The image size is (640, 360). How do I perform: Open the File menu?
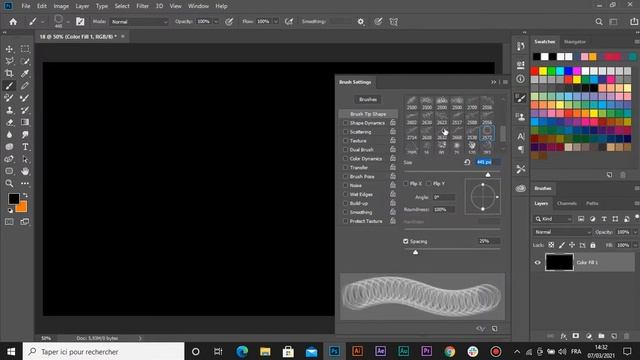pyautogui.click(x=26, y=6)
